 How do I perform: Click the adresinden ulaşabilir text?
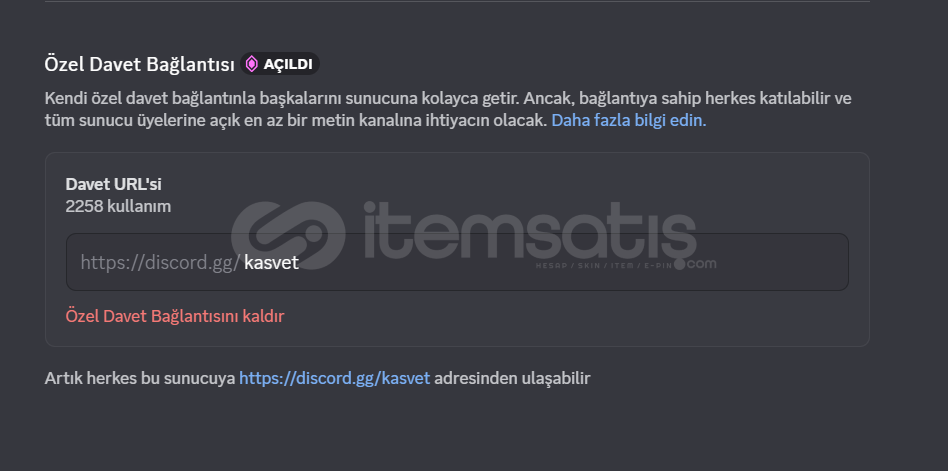[x=512, y=378]
